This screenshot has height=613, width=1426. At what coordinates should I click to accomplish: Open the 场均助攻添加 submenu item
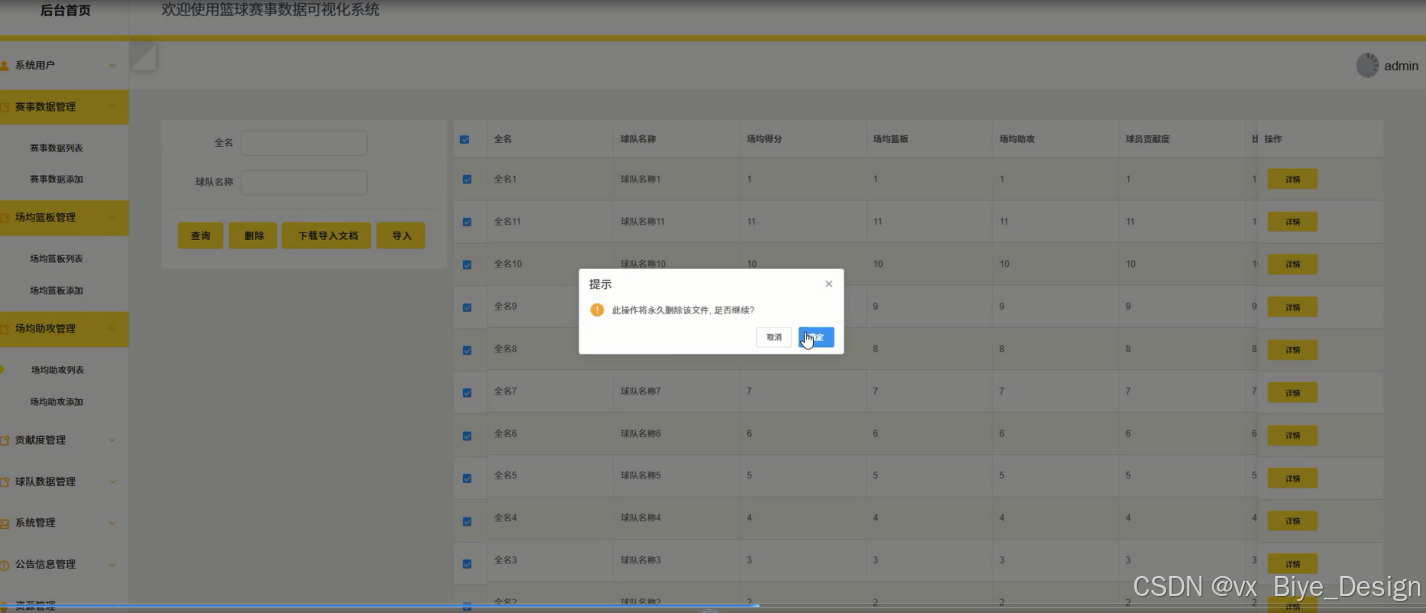56,402
